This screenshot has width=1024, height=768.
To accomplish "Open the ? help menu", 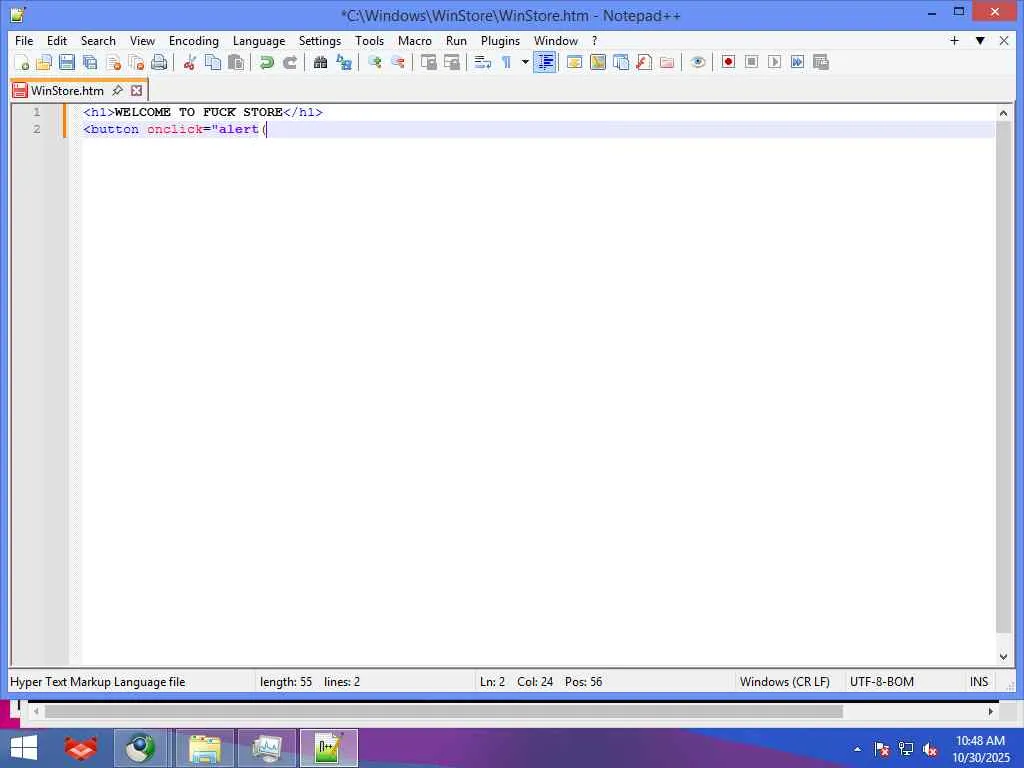I will (x=594, y=40).
